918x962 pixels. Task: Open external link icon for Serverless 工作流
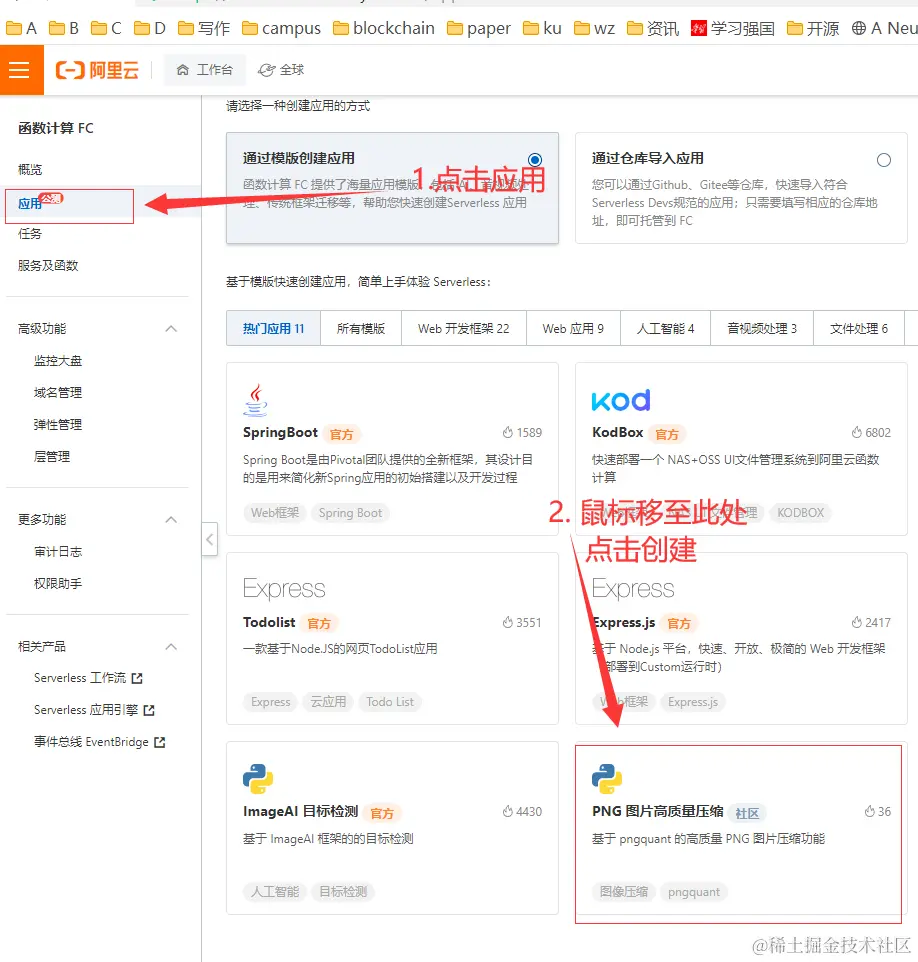point(137,678)
